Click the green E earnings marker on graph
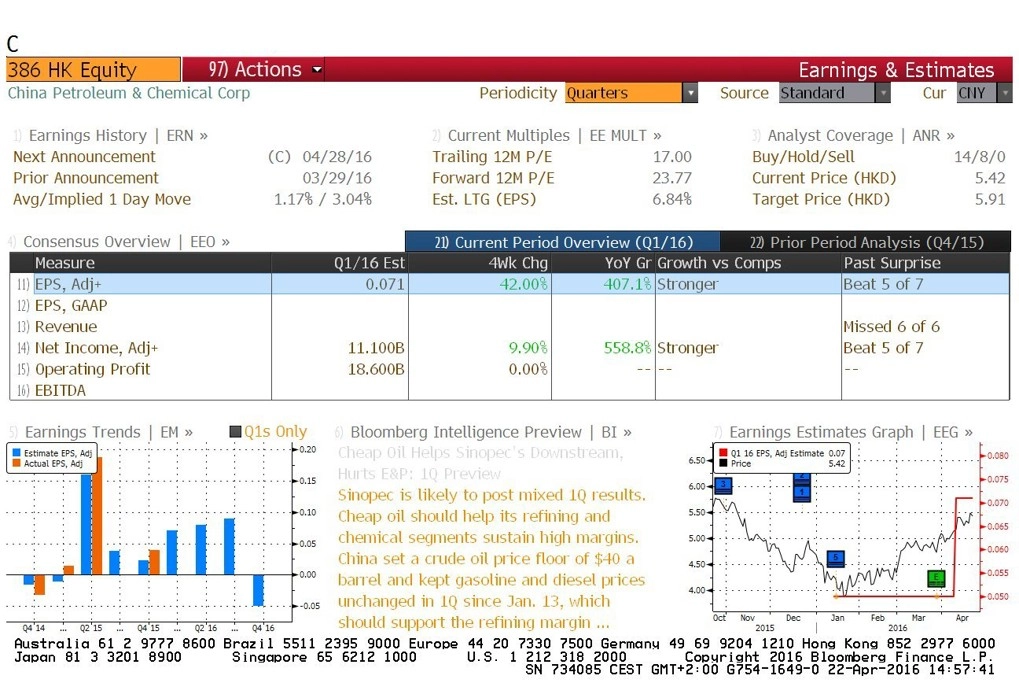 tap(936, 577)
